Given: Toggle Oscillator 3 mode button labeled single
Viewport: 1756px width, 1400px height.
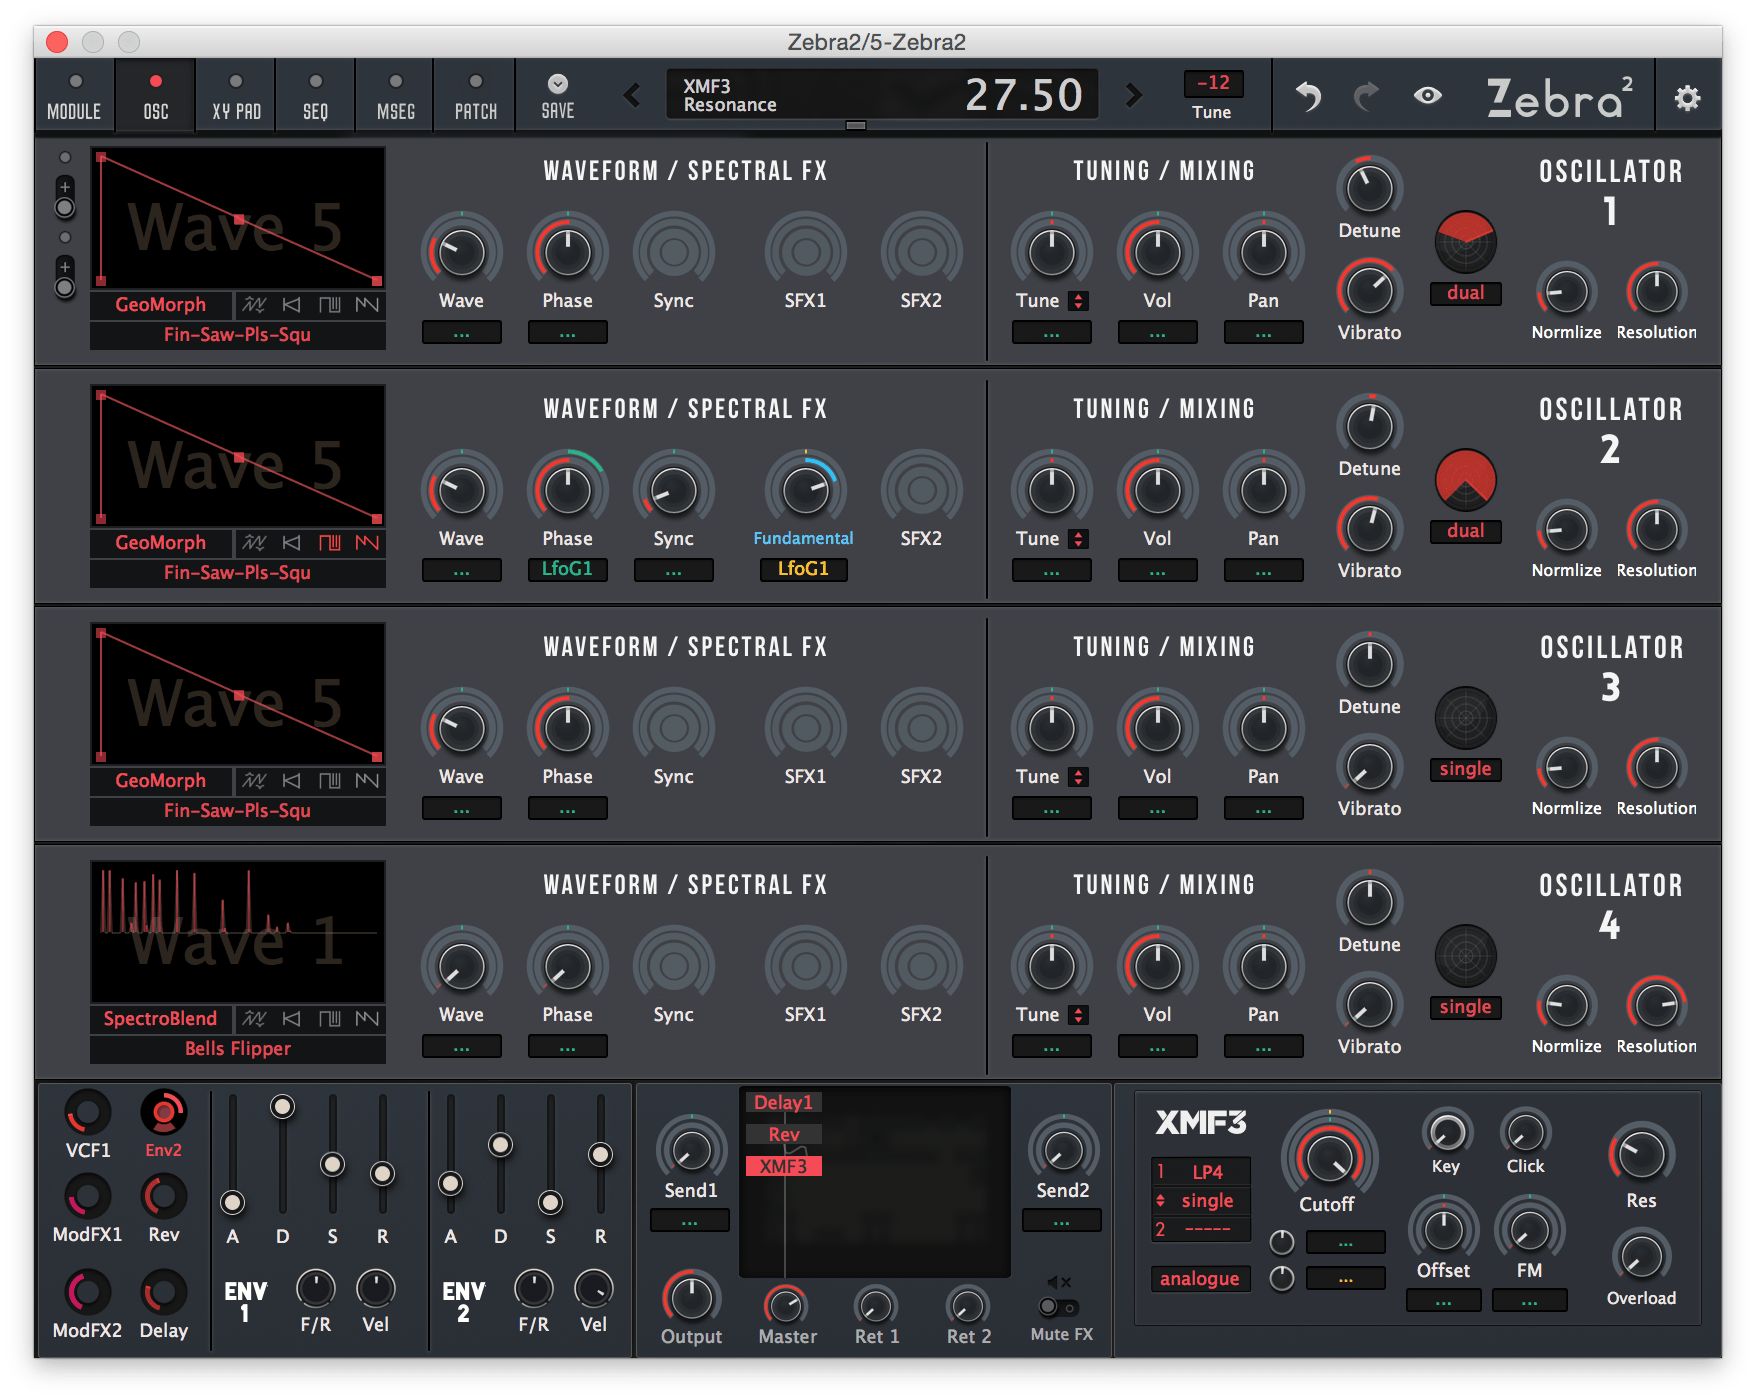Looking at the screenshot, I should pos(1465,769).
